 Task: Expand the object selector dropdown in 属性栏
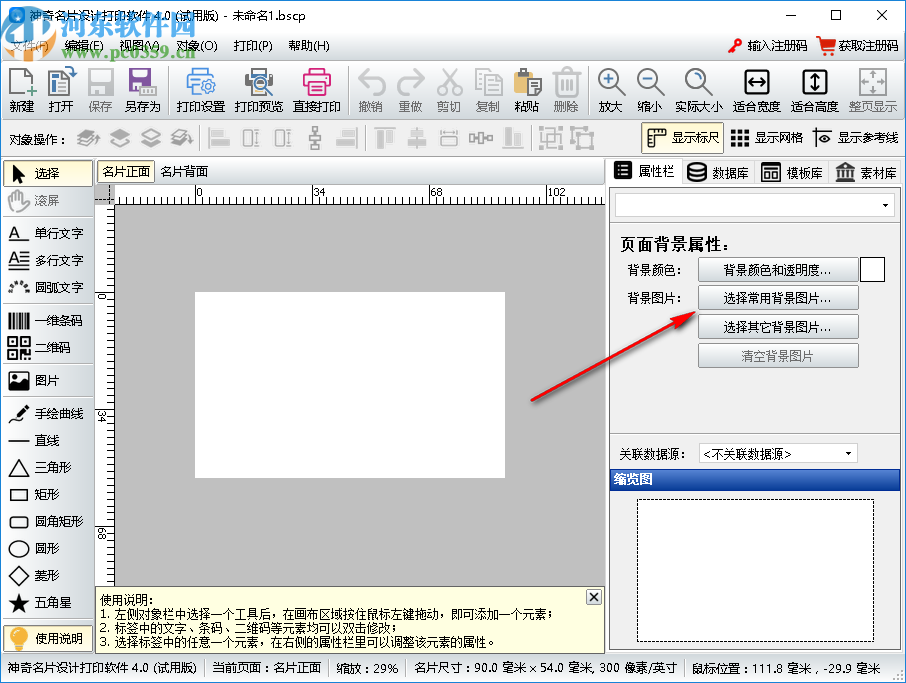point(885,205)
